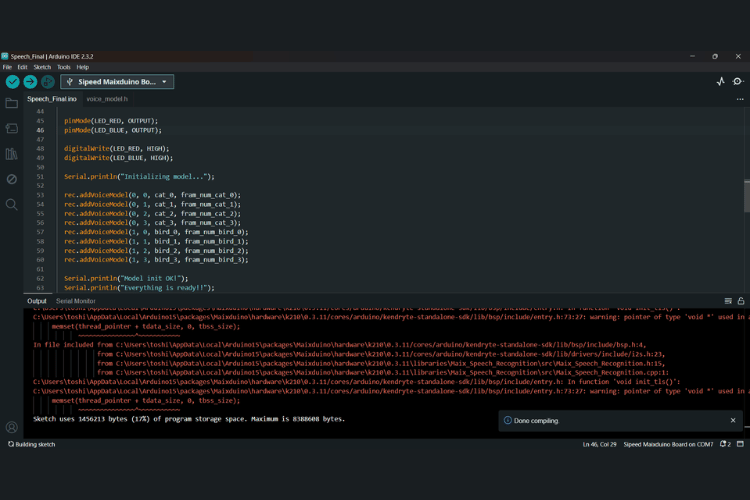This screenshot has width=750, height=500.
Task: Click the "Initializing model..." println line
Action: pos(139,177)
